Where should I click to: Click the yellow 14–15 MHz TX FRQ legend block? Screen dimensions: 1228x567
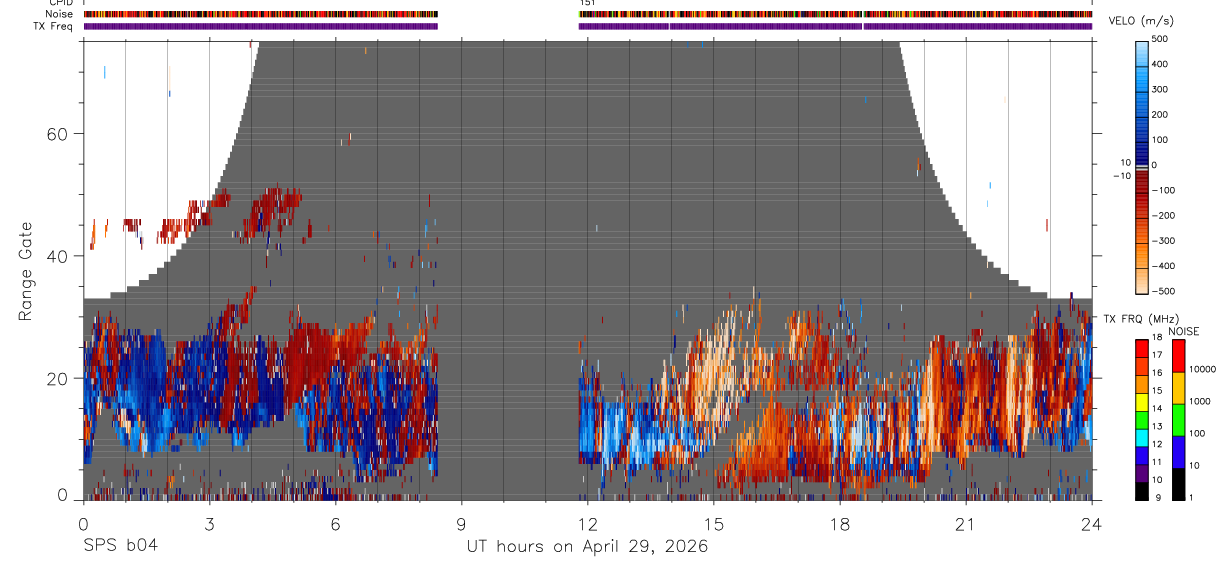tap(1142, 401)
